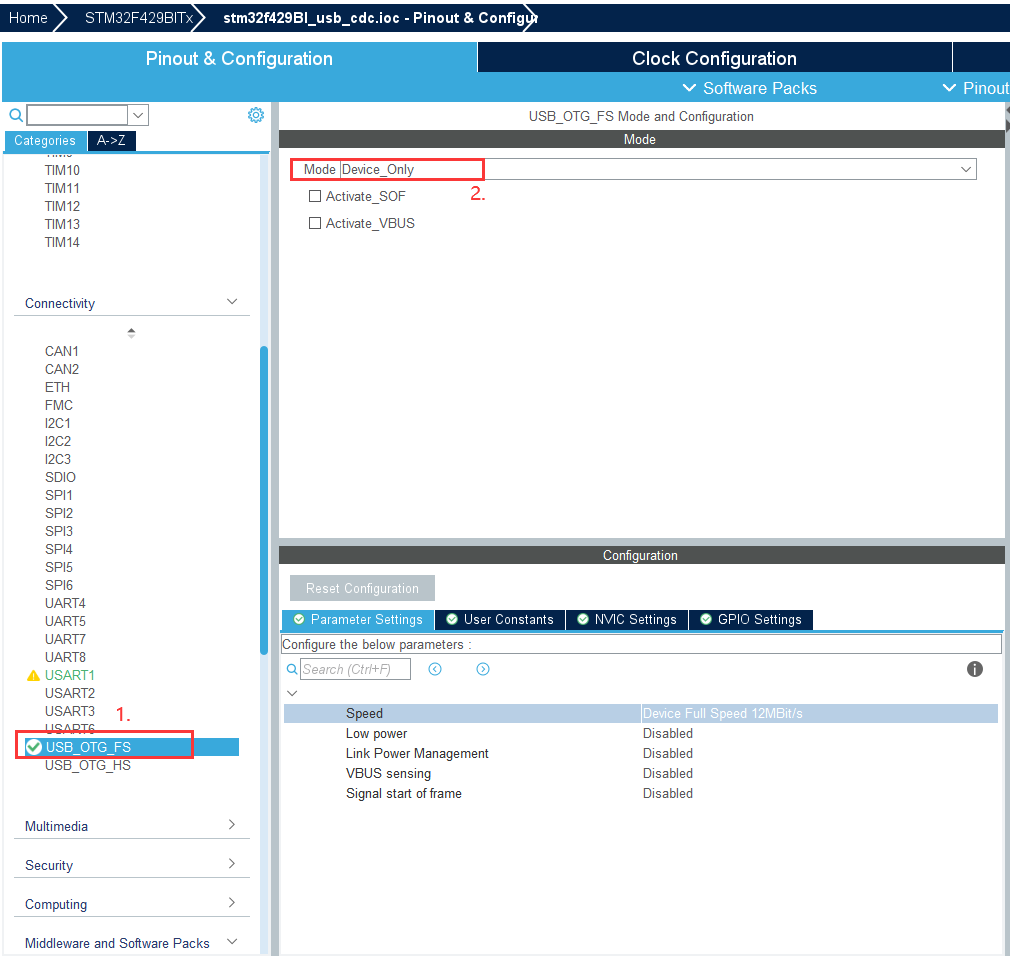
Task: Select USART3 in the peripheral list
Action: click(x=70, y=711)
